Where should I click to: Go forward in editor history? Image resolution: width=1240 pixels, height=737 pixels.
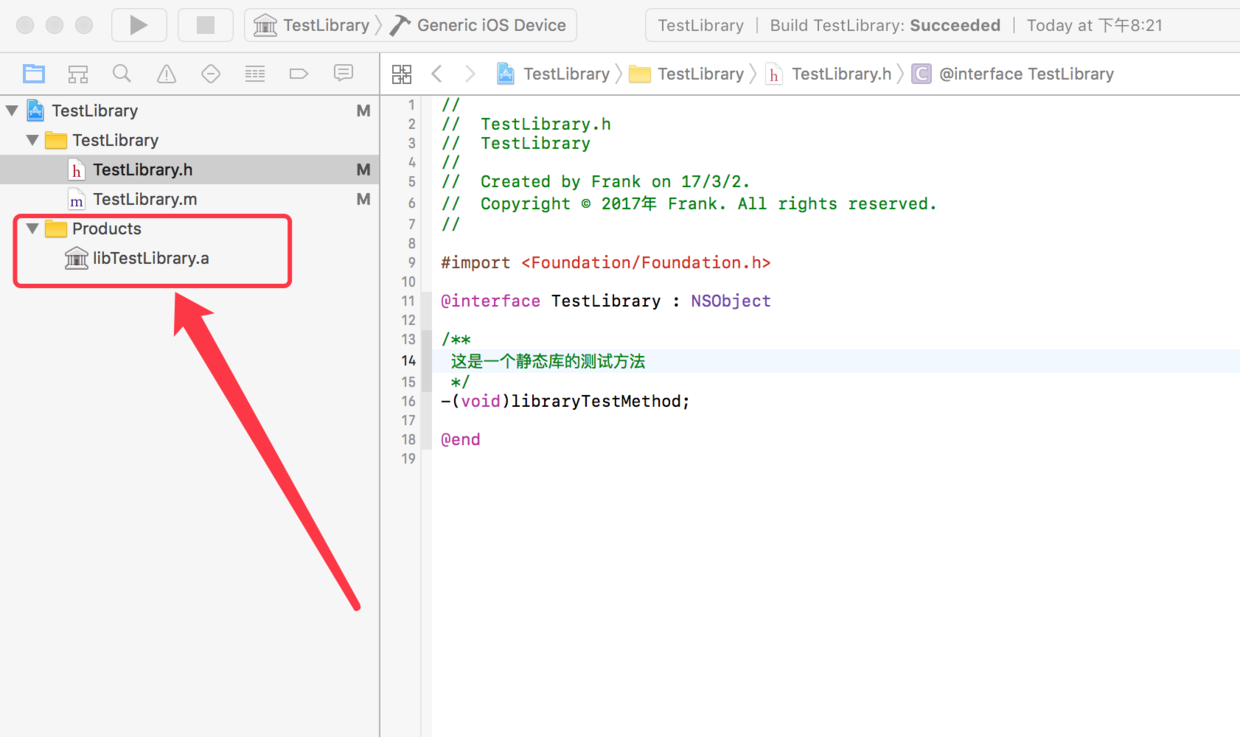pos(470,74)
